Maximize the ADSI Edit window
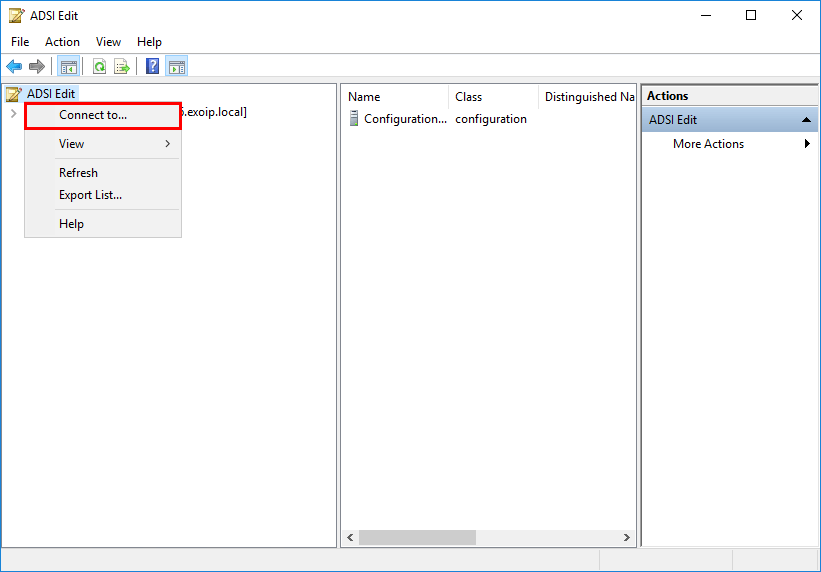 click(751, 16)
